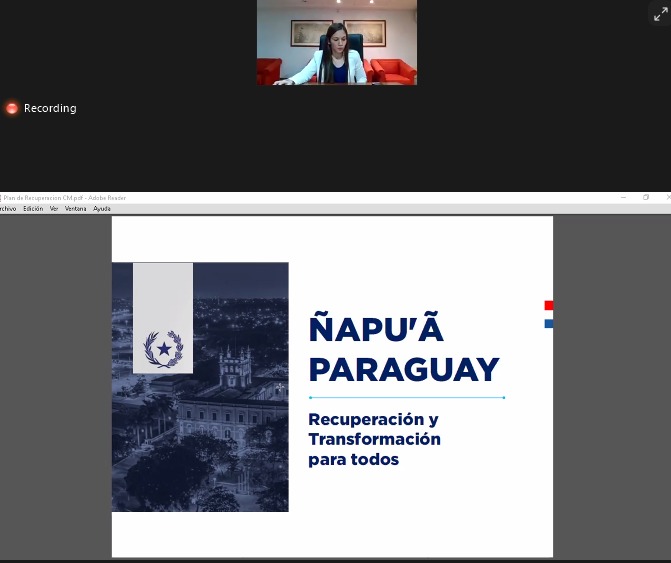Click the ÑAPU'Ã heading on the slide

[x=376, y=327]
